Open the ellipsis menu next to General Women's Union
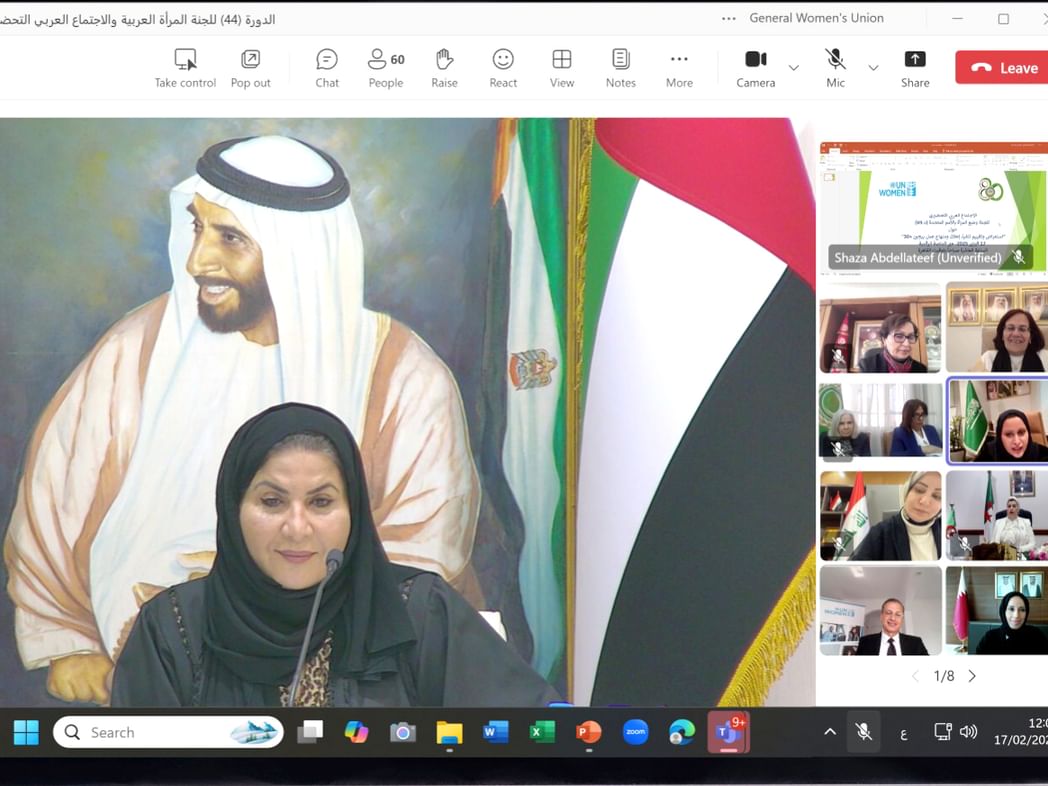The image size is (1048, 786). (x=729, y=19)
